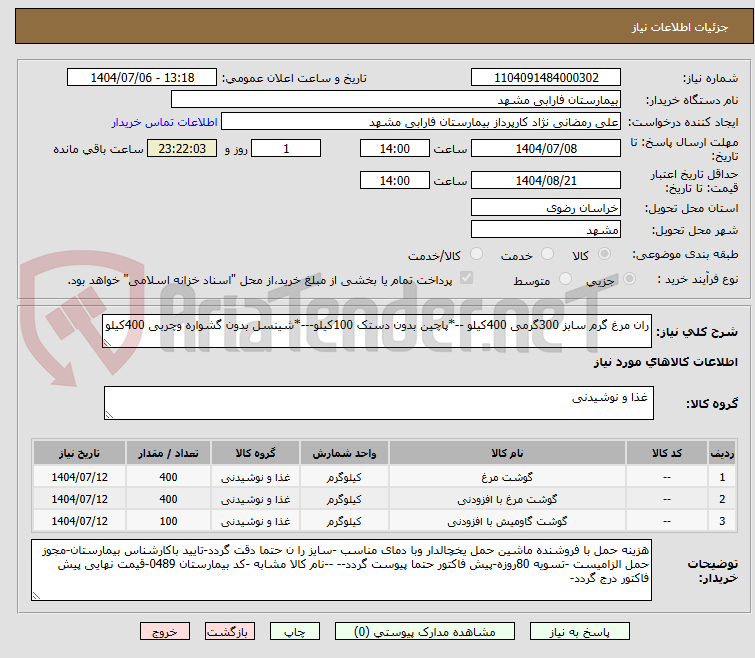
Task: Open اطلاعات تماس خریدار link
Action: pyautogui.click(x=165, y=122)
